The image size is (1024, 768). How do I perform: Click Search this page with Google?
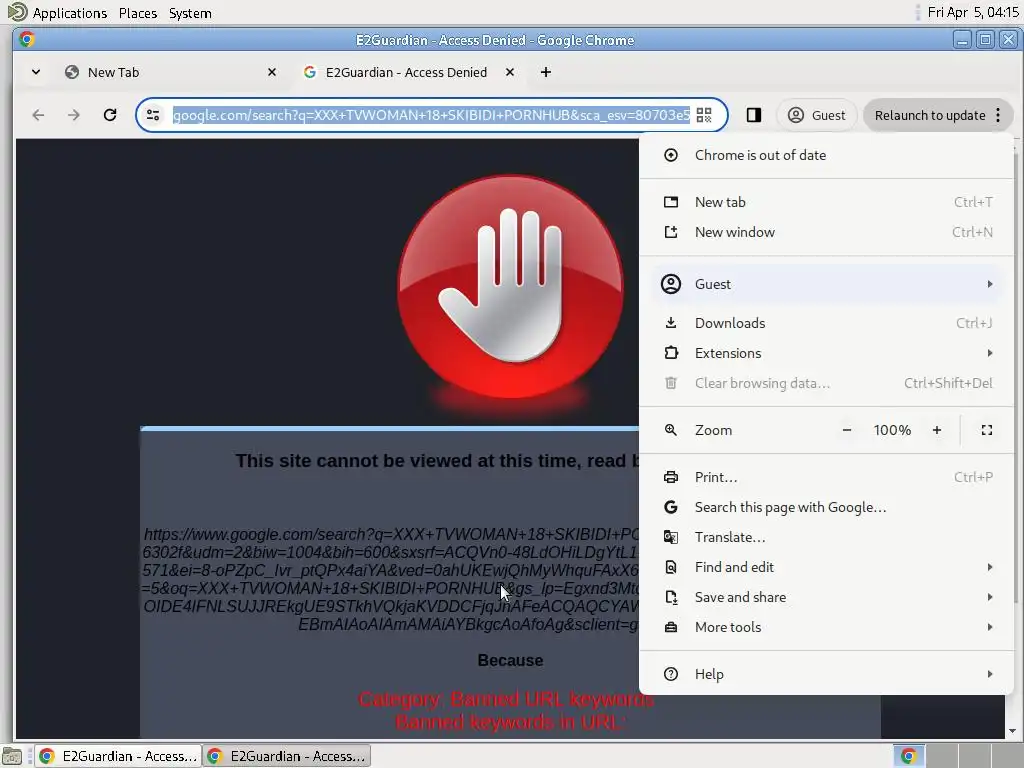(x=826, y=507)
